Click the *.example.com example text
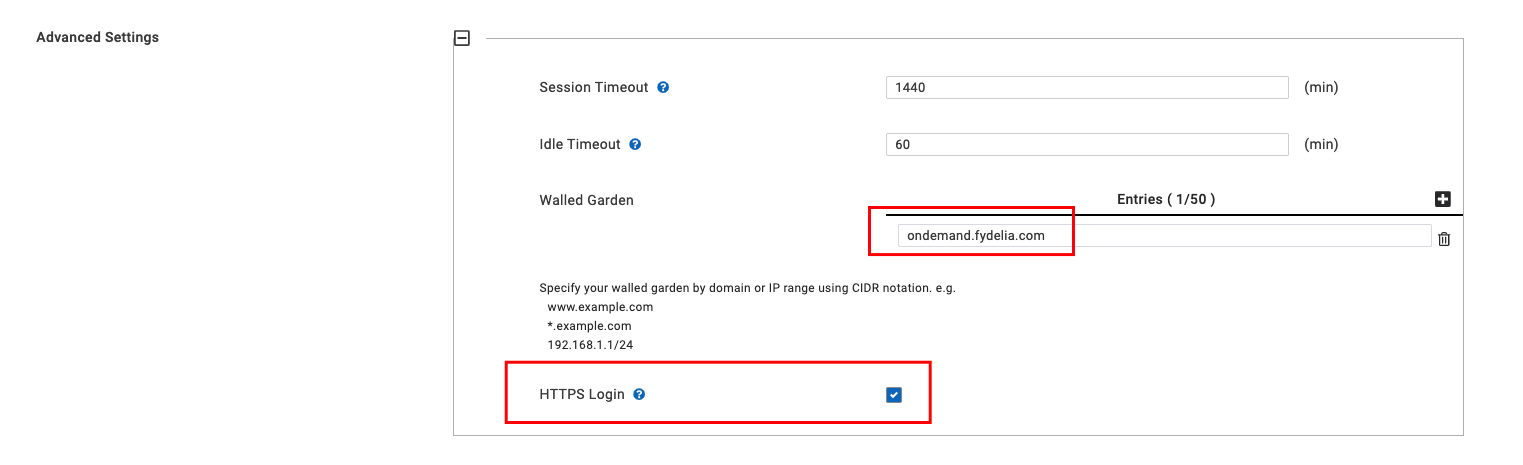1523x465 pixels. point(589,326)
